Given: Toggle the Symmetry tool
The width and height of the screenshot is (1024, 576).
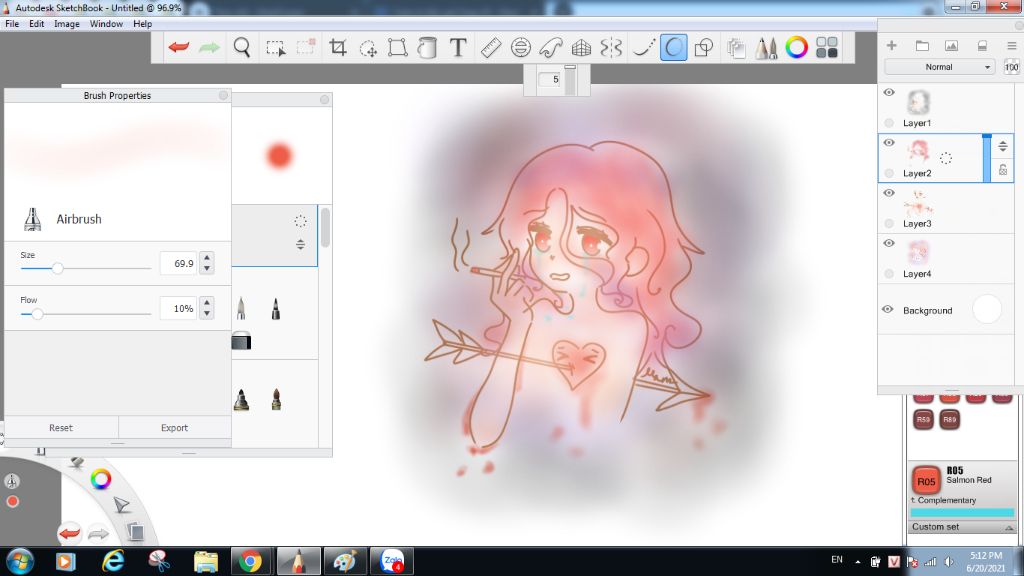Looking at the screenshot, I should (611, 47).
